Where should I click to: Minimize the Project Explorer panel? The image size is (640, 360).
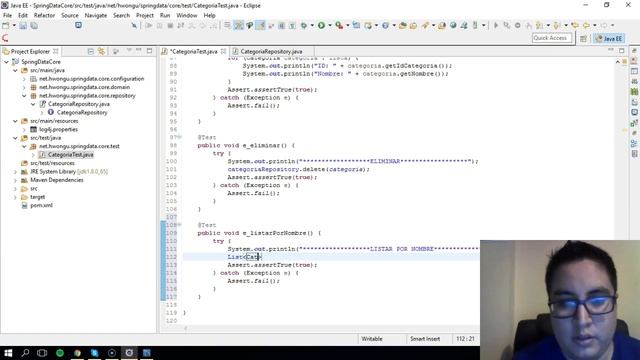tap(139, 51)
